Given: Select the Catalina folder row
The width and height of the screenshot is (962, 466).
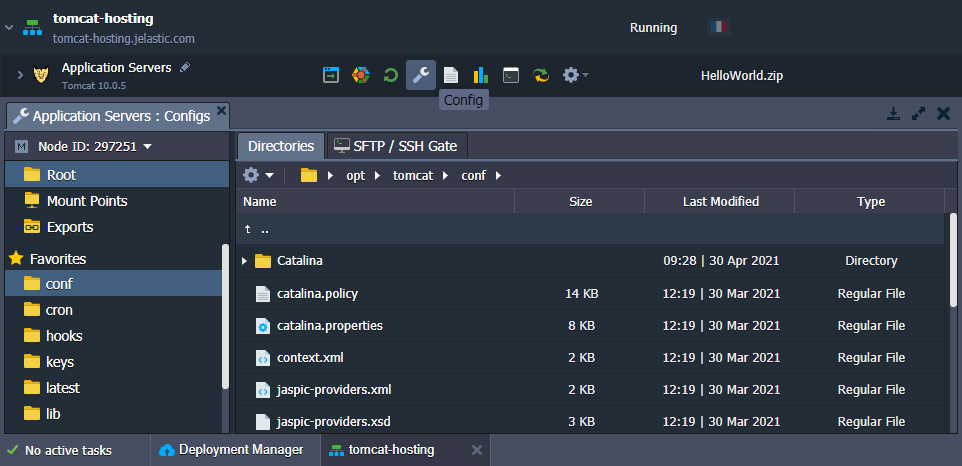Looking at the screenshot, I should [590, 261].
